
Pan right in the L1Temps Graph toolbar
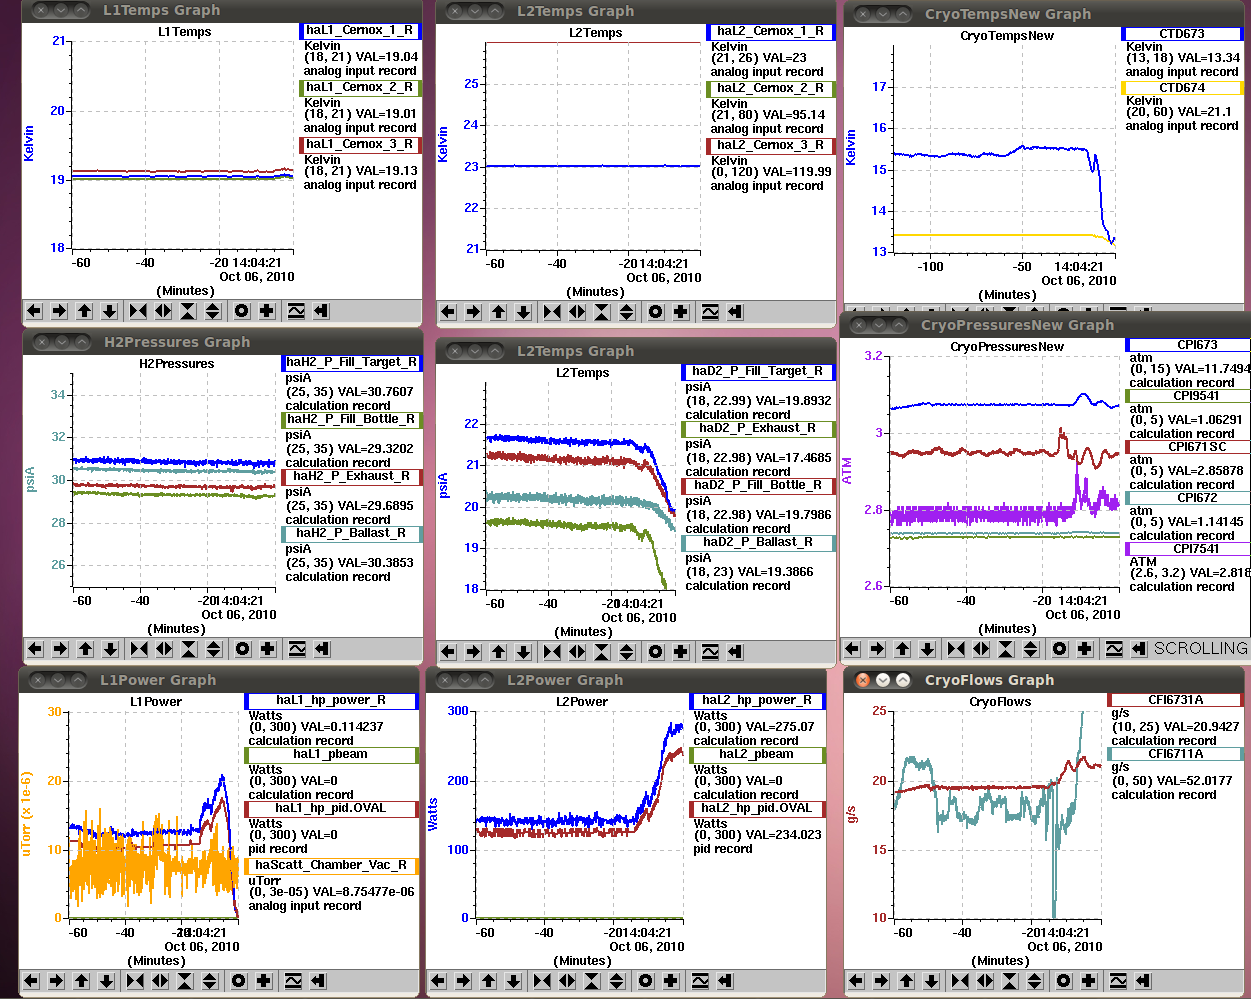[x=59, y=311]
